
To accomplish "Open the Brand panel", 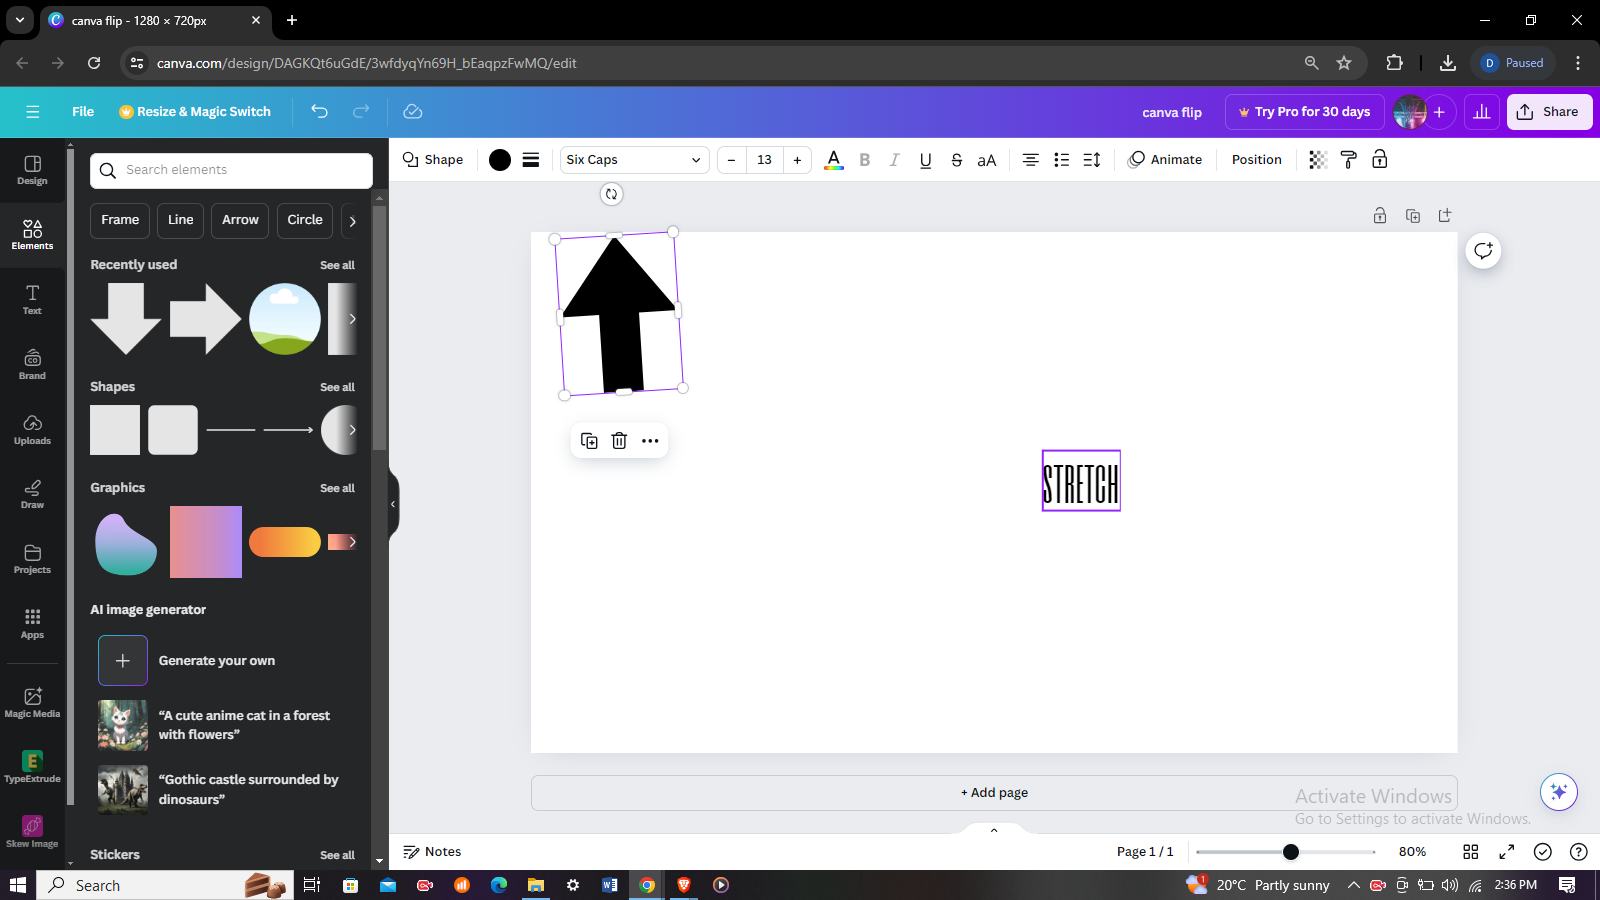I will click(32, 365).
